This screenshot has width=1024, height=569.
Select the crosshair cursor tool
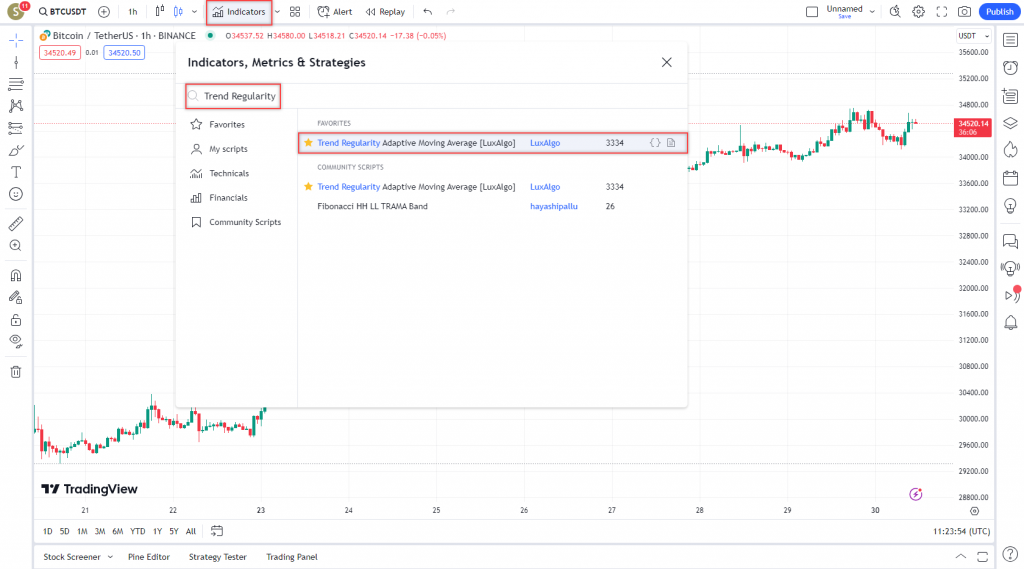(x=16, y=41)
